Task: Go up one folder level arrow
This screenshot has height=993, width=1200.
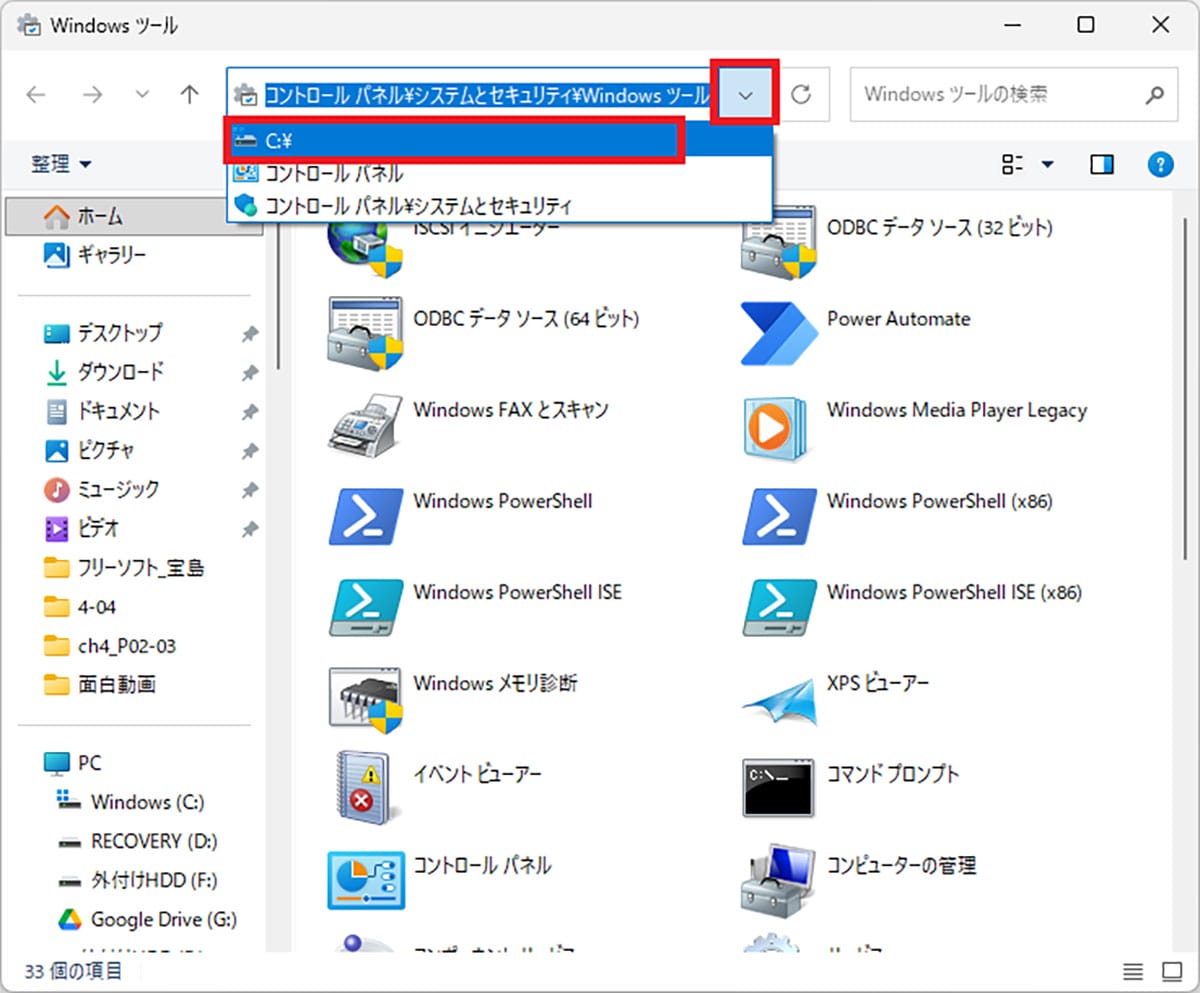Action: click(x=189, y=95)
